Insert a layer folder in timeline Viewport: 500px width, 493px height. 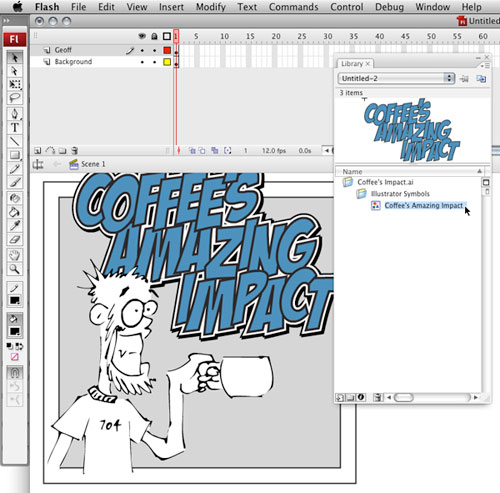[62, 151]
